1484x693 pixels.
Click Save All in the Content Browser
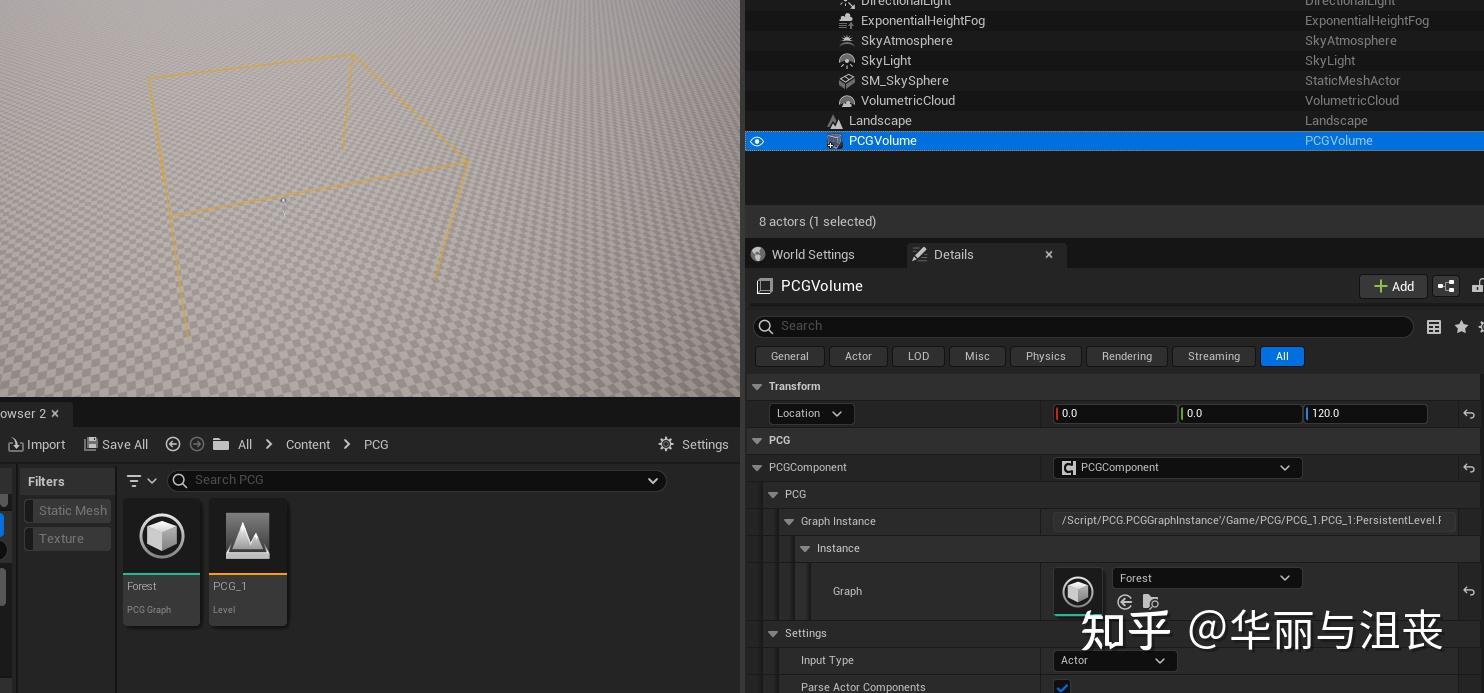[116, 444]
